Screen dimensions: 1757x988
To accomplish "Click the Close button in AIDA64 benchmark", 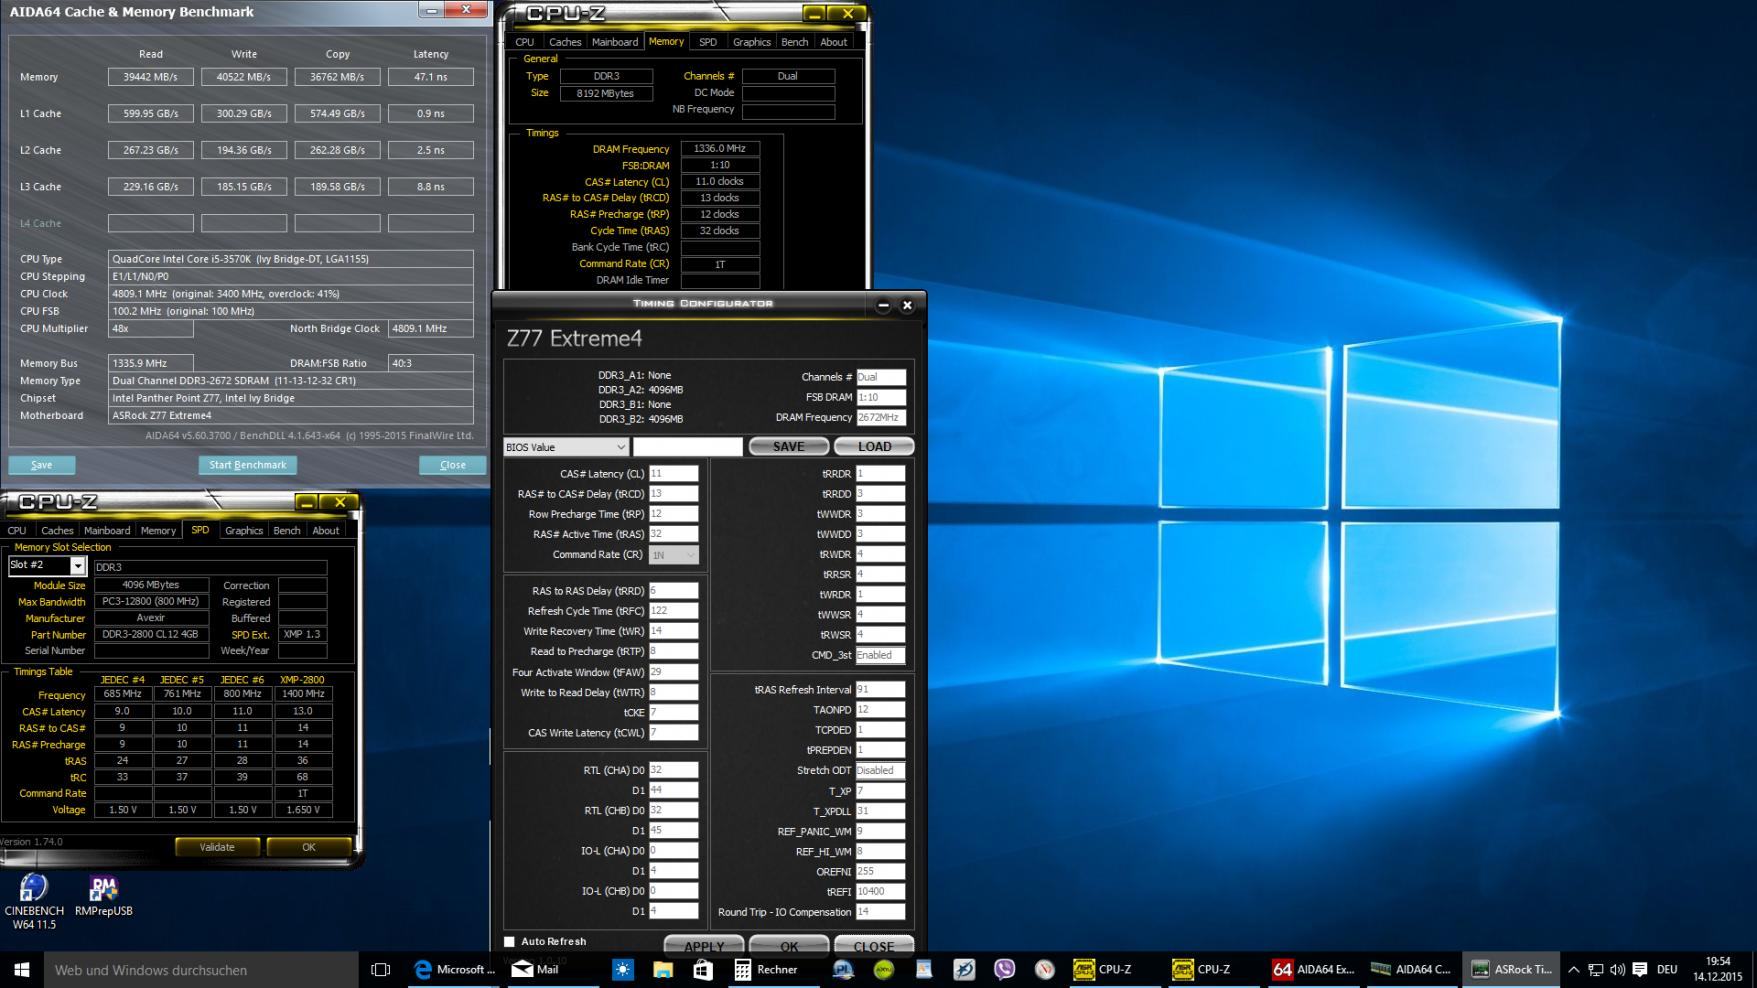I will (452, 465).
